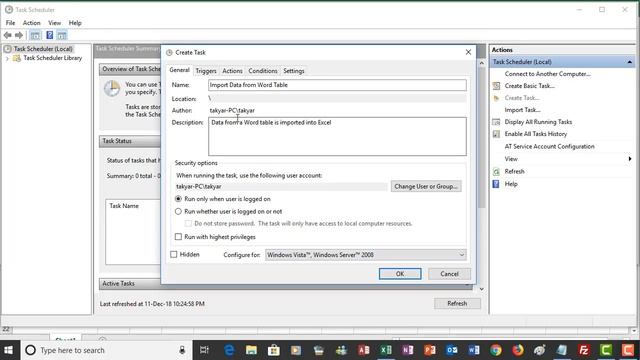640x360 pixels.
Task: Click Connect to Another Computer link
Action: (x=547, y=74)
